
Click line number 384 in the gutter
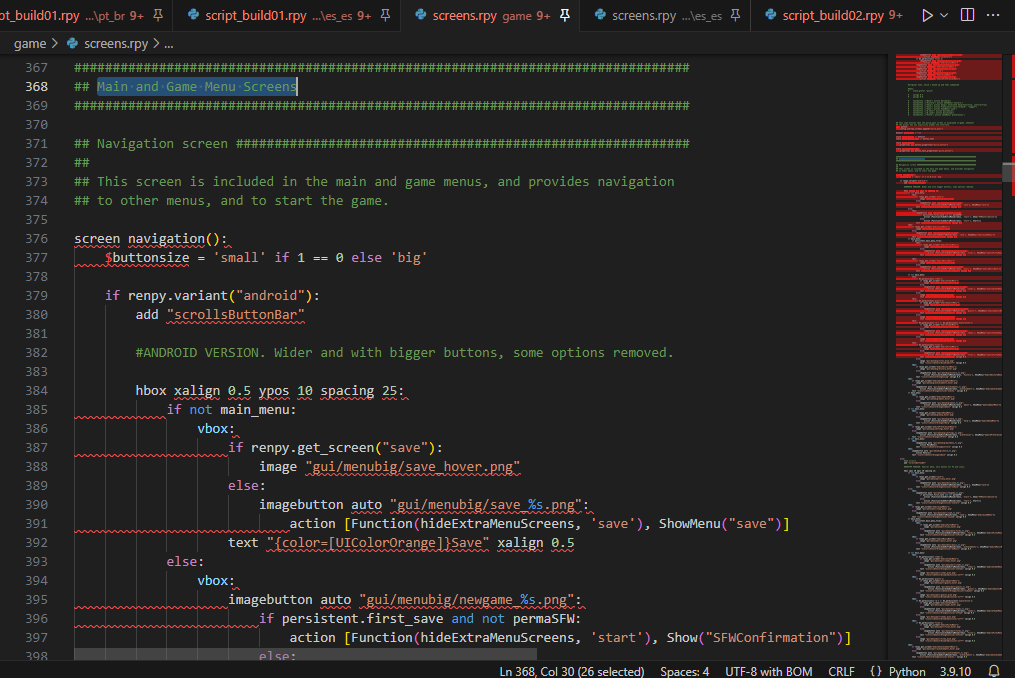coord(36,390)
